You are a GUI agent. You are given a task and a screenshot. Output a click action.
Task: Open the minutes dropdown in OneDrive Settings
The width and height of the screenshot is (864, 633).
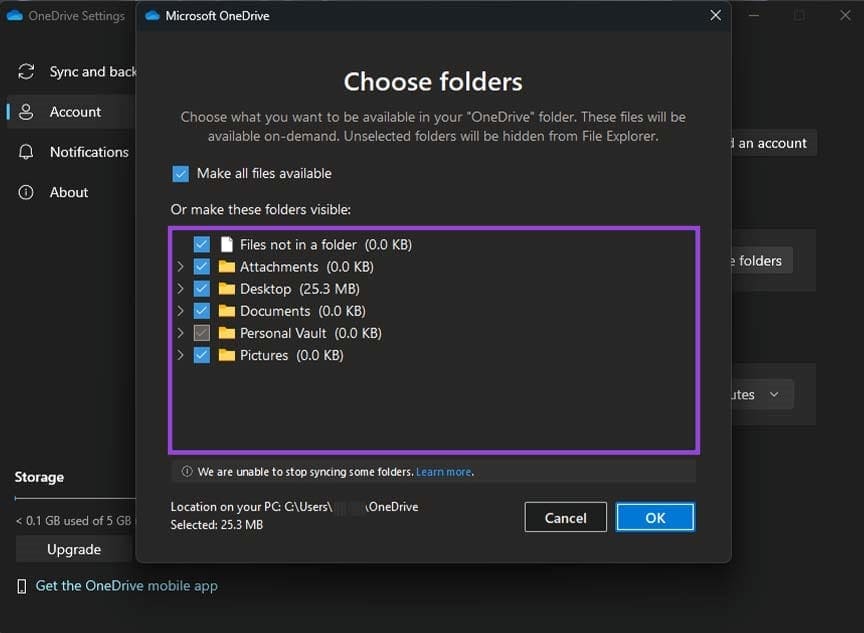point(763,394)
